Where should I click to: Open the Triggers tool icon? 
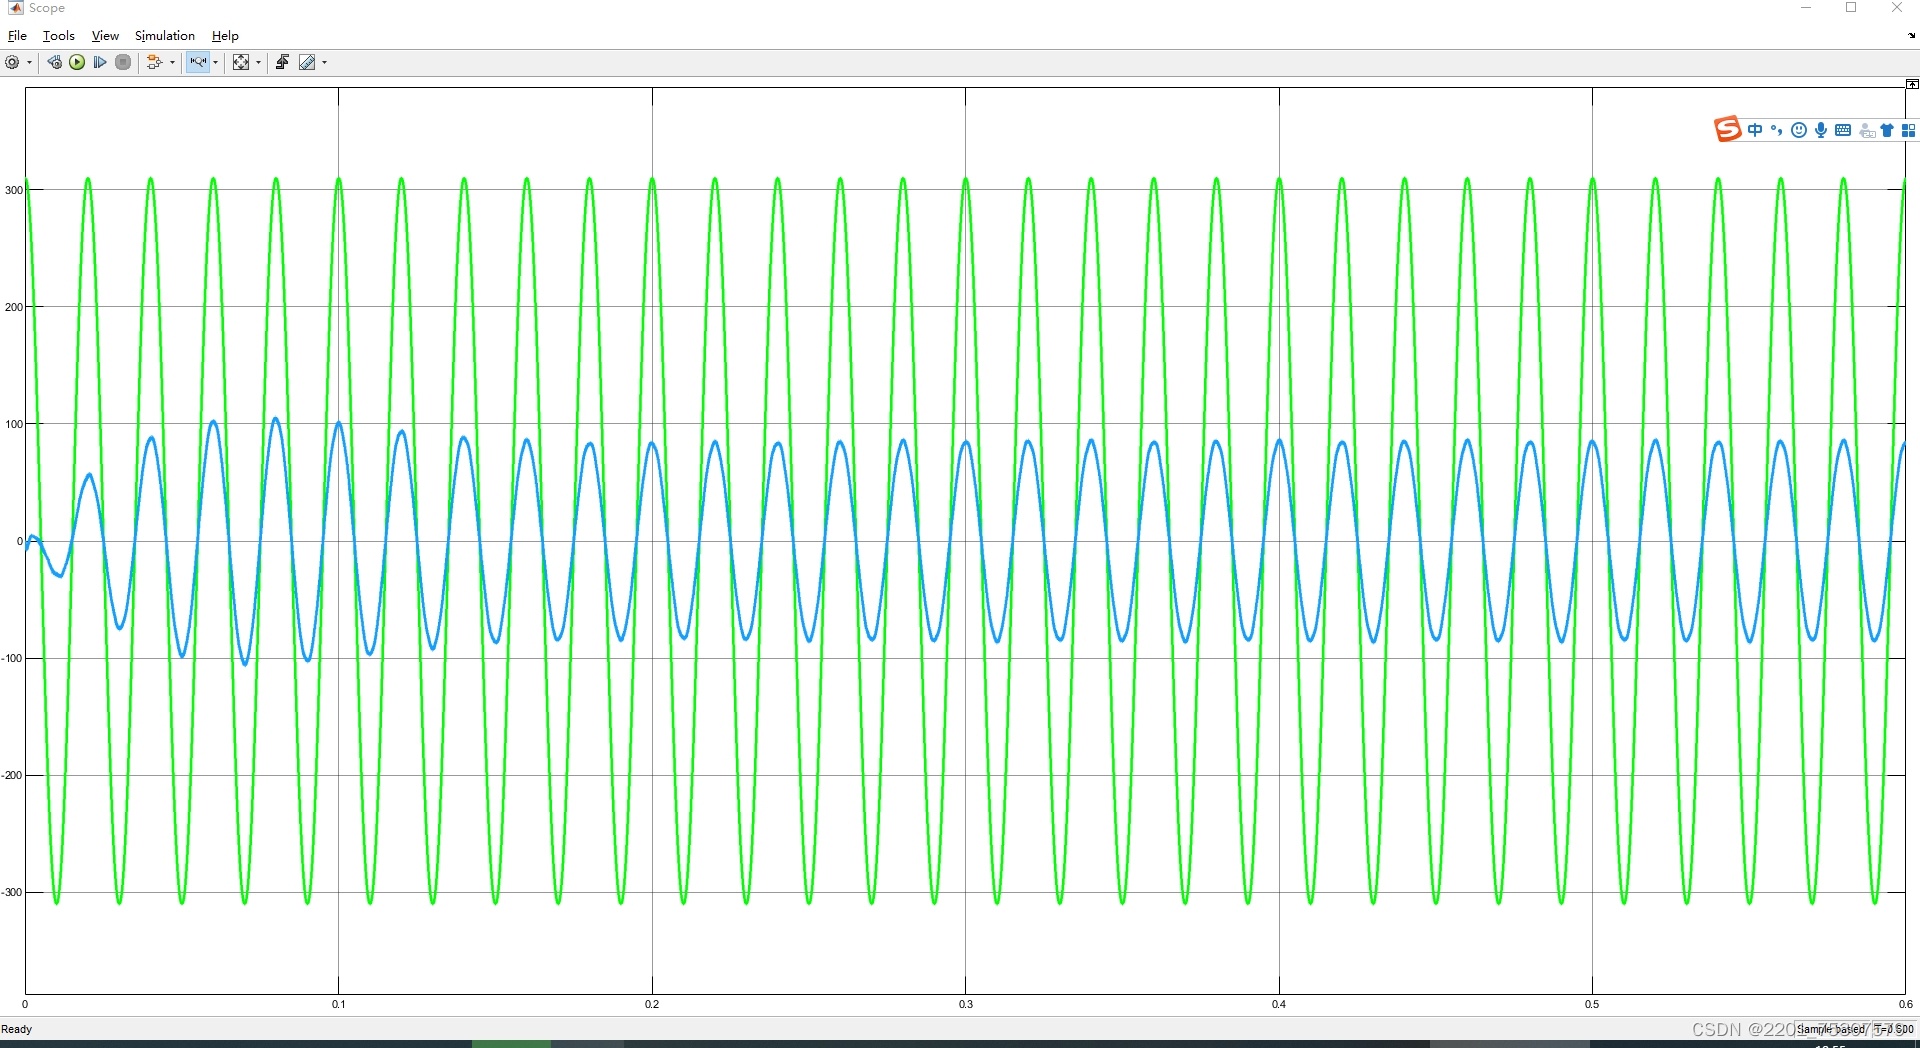pyautogui.click(x=282, y=62)
